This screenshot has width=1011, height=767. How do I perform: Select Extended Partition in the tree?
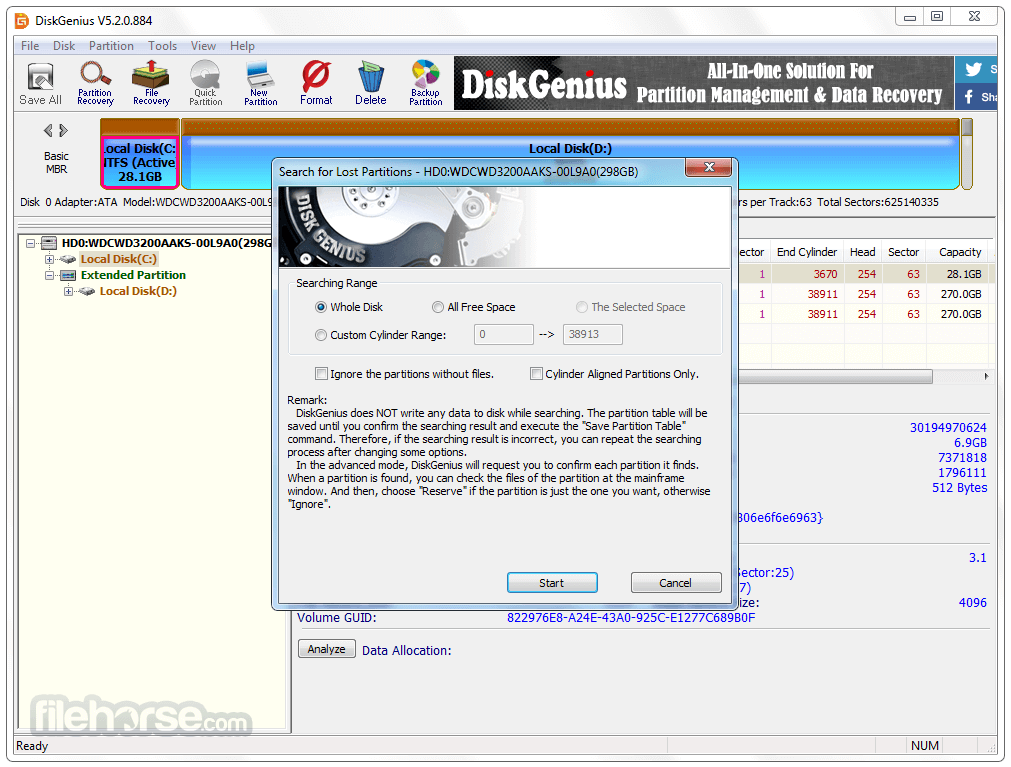click(133, 275)
